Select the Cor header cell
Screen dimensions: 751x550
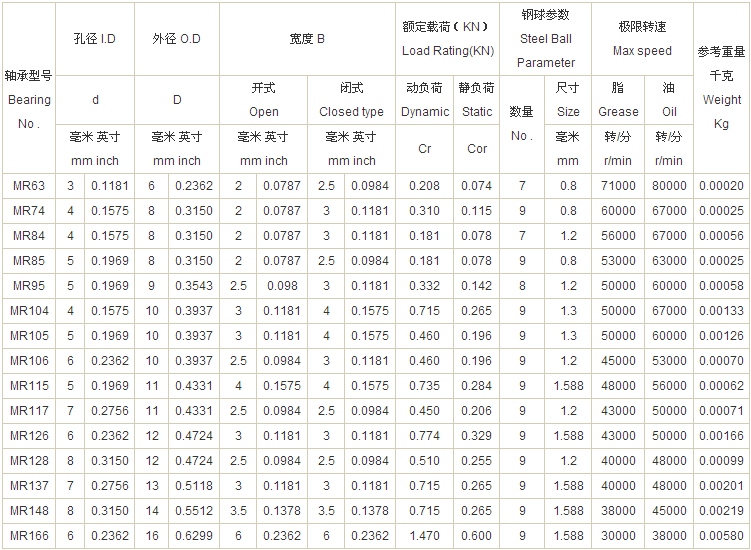477,149
